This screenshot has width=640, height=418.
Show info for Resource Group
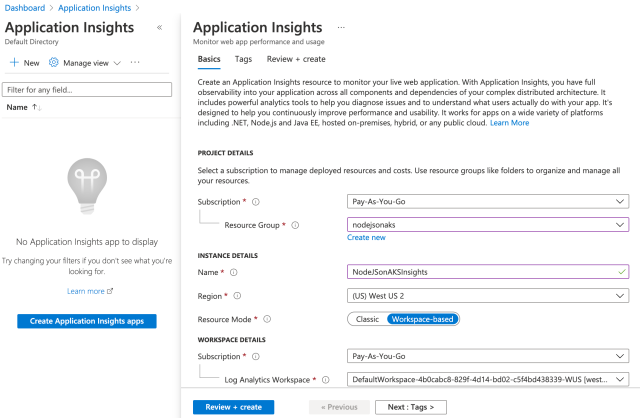[x=295, y=225]
